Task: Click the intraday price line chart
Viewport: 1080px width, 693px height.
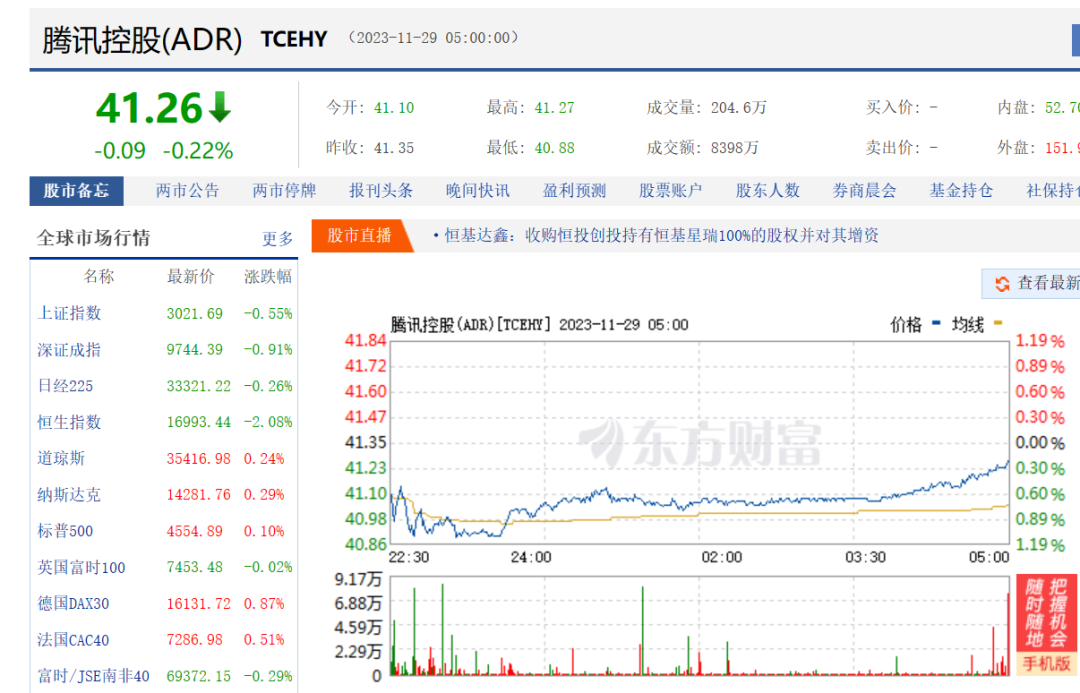Action: click(700, 442)
